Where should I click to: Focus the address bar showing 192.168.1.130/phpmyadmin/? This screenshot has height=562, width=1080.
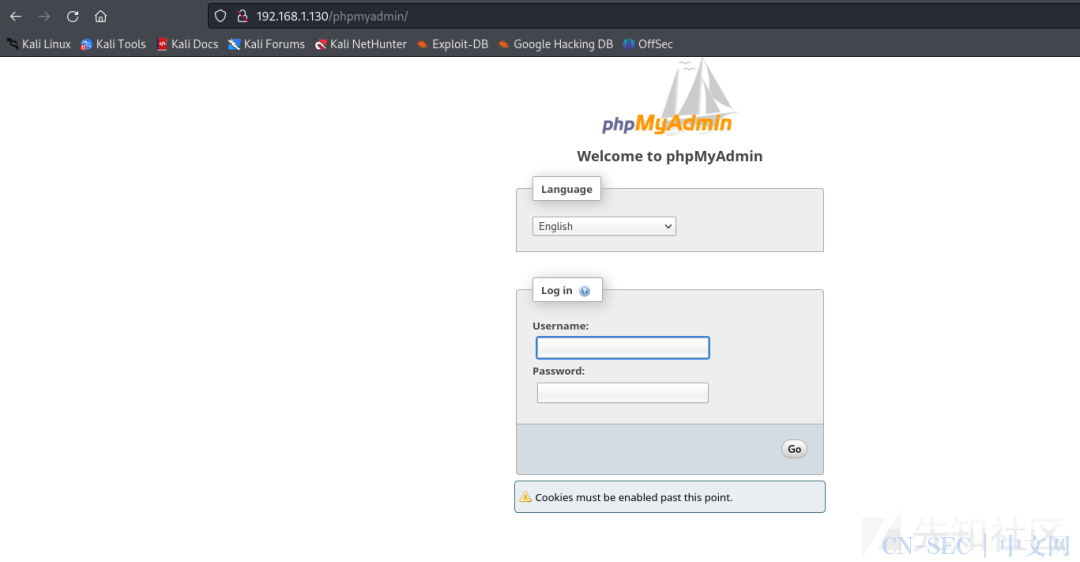(x=644, y=16)
